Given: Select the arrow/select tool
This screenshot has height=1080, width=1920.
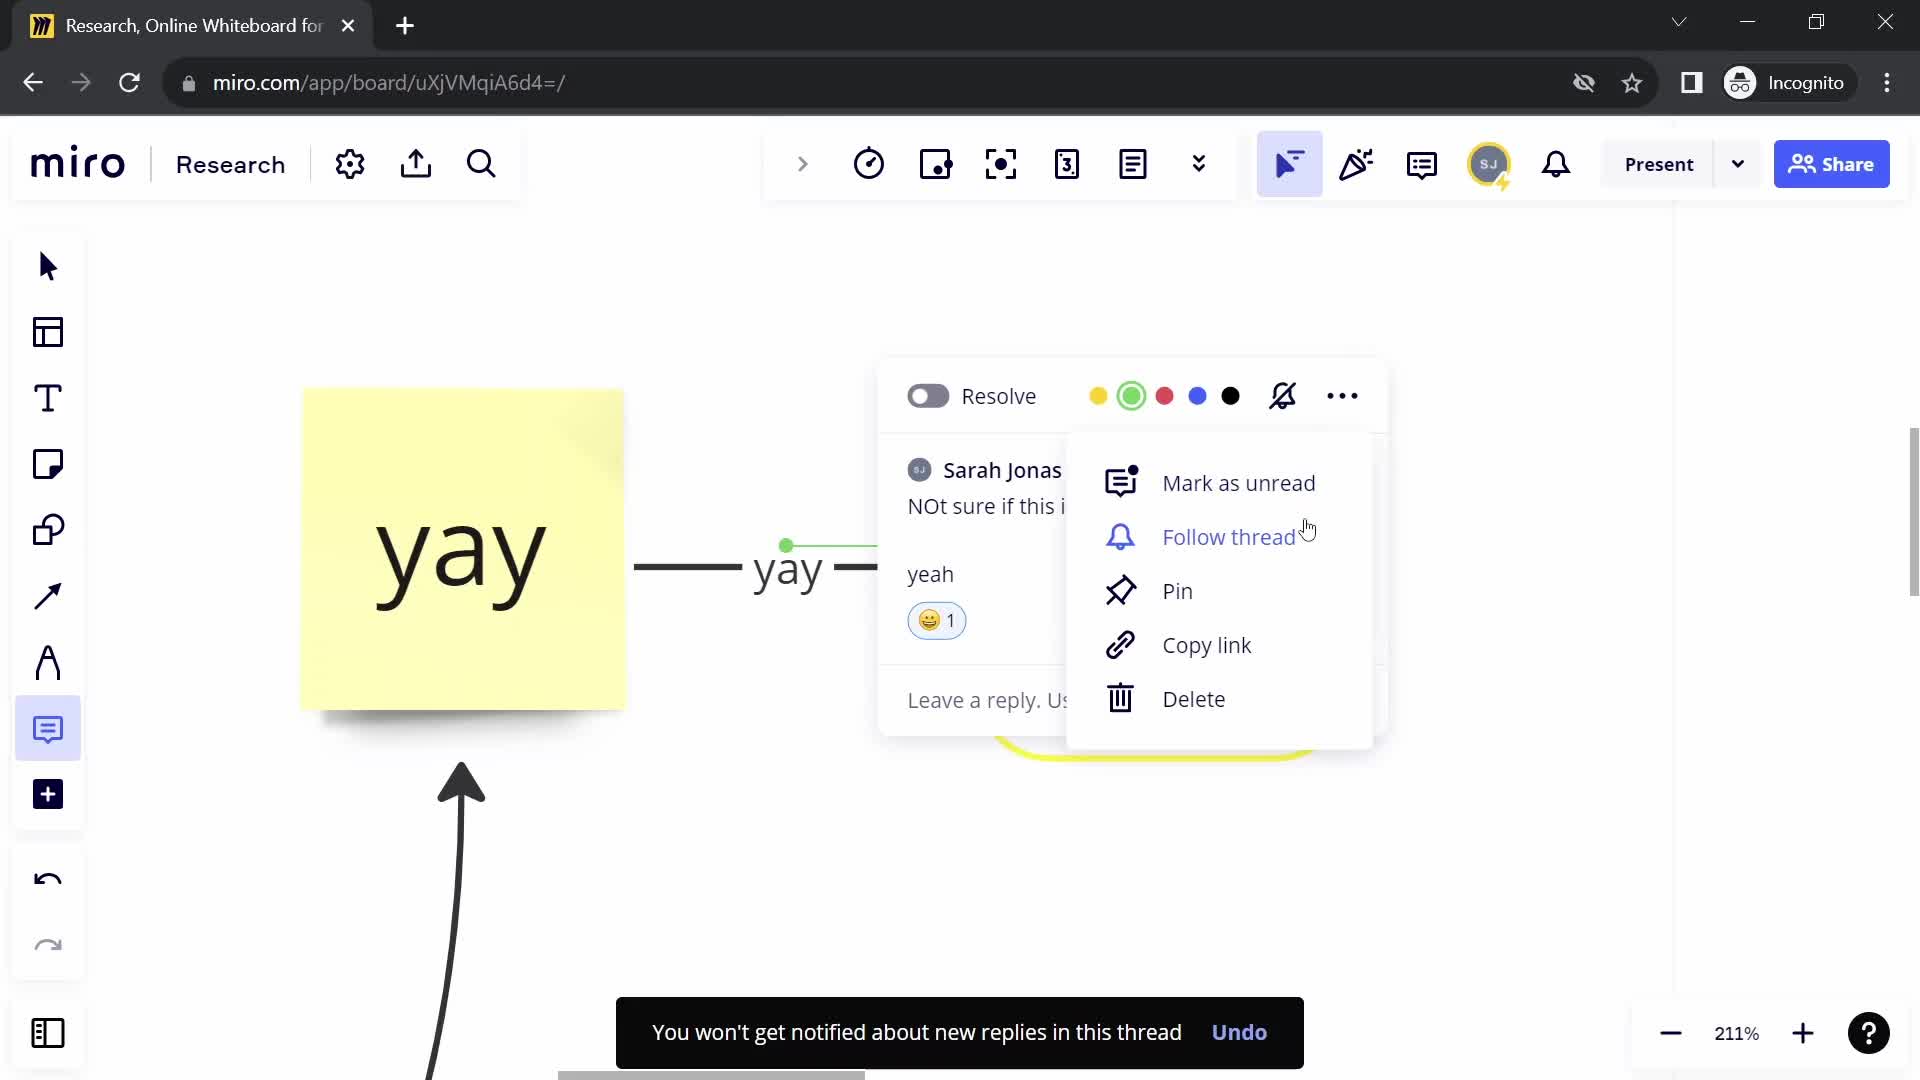Looking at the screenshot, I should pos(46,266).
